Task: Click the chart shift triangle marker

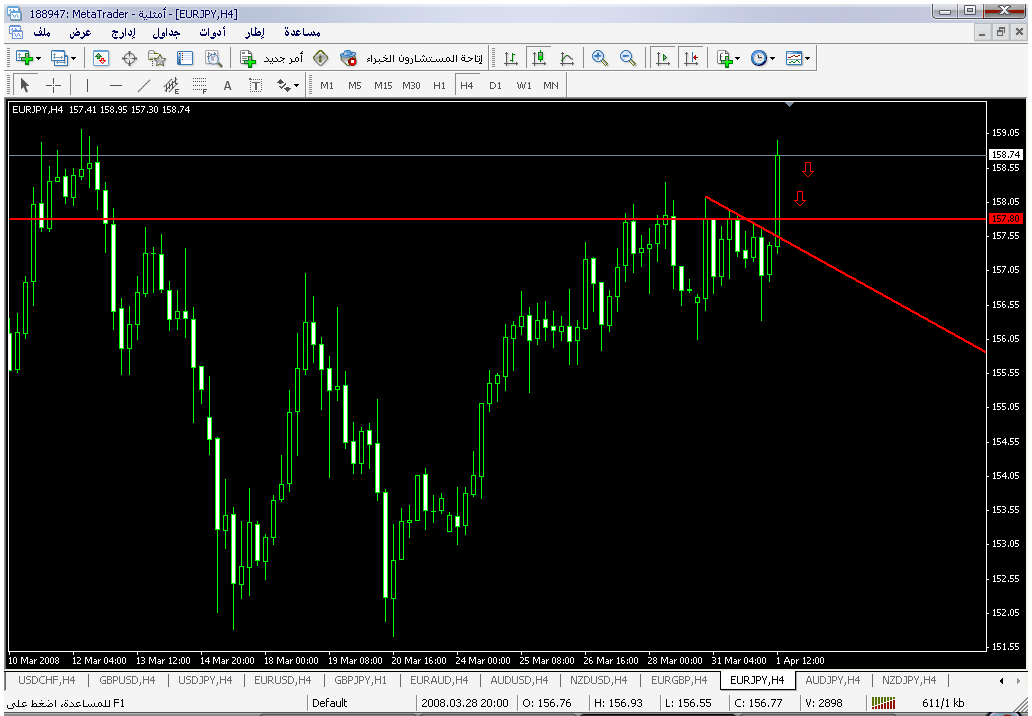Action: coord(790,104)
